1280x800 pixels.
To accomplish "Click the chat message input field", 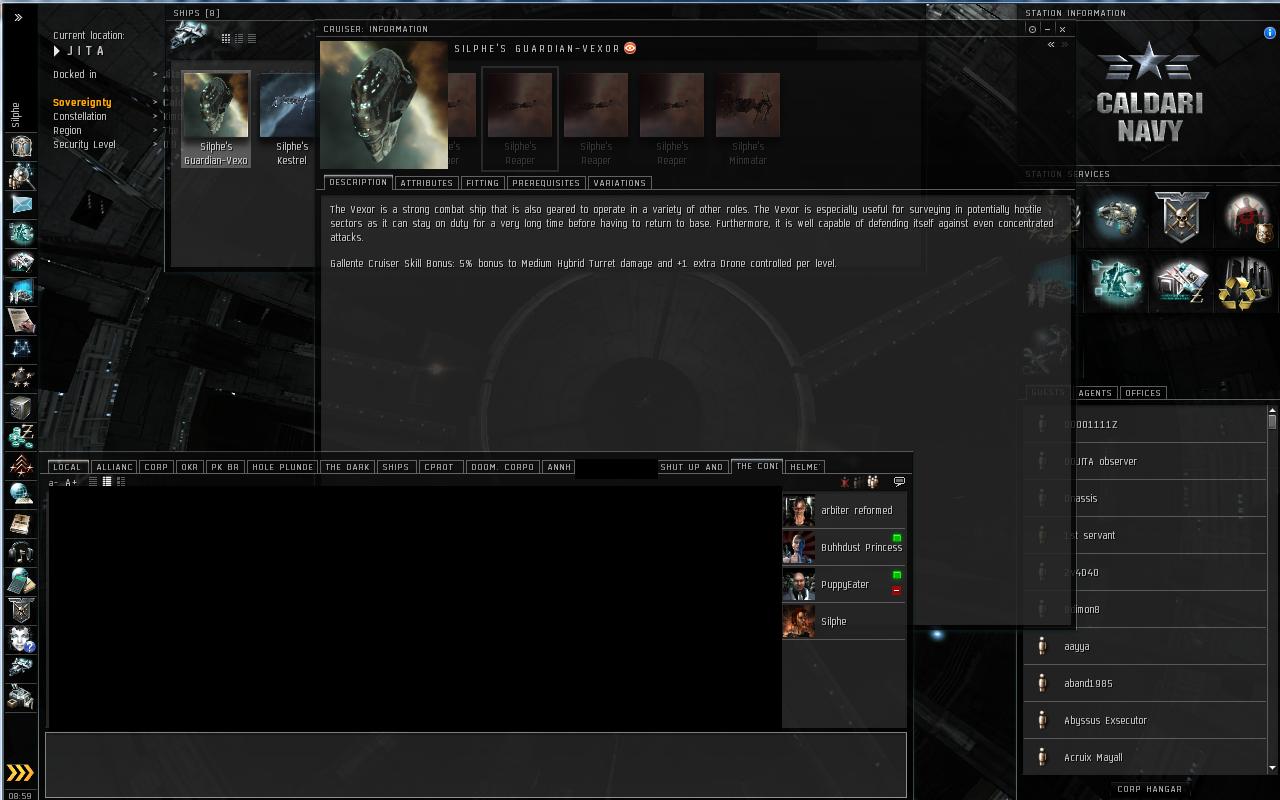I will click(x=476, y=765).
